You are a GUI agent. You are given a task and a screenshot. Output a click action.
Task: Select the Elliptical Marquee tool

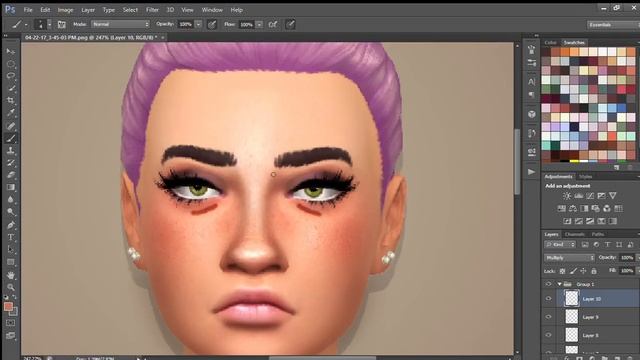point(11,64)
